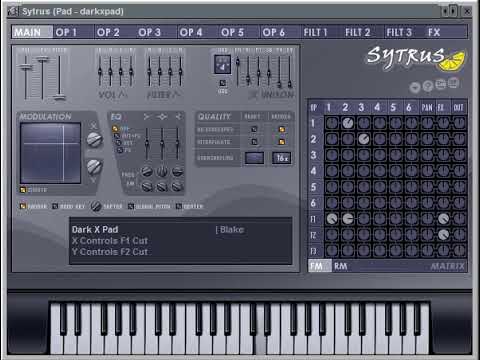
Task: Select the EQ FX radio option
Action: [x=120, y=150]
